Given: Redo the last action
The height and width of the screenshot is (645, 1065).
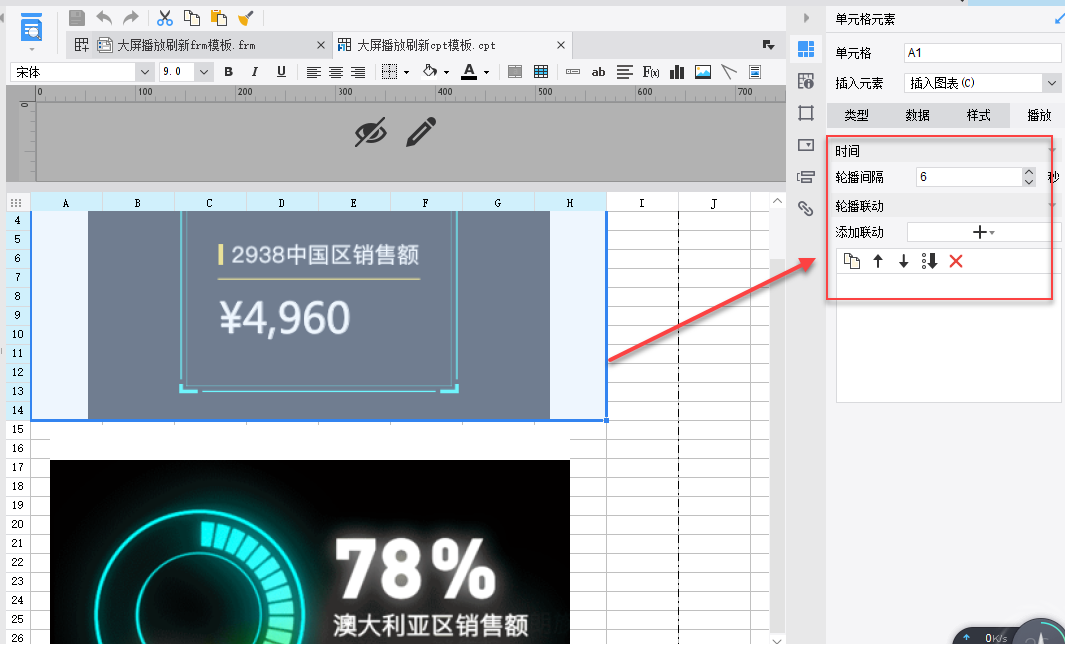Looking at the screenshot, I should click(x=130, y=18).
